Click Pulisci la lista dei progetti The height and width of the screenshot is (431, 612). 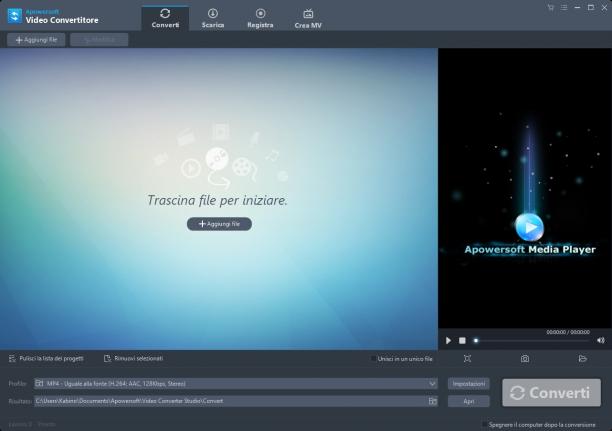click(46, 358)
